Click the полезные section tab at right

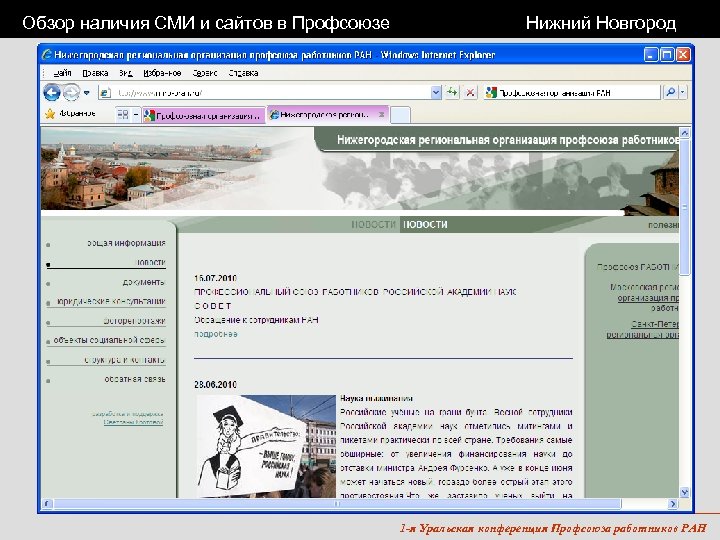point(663,225)
